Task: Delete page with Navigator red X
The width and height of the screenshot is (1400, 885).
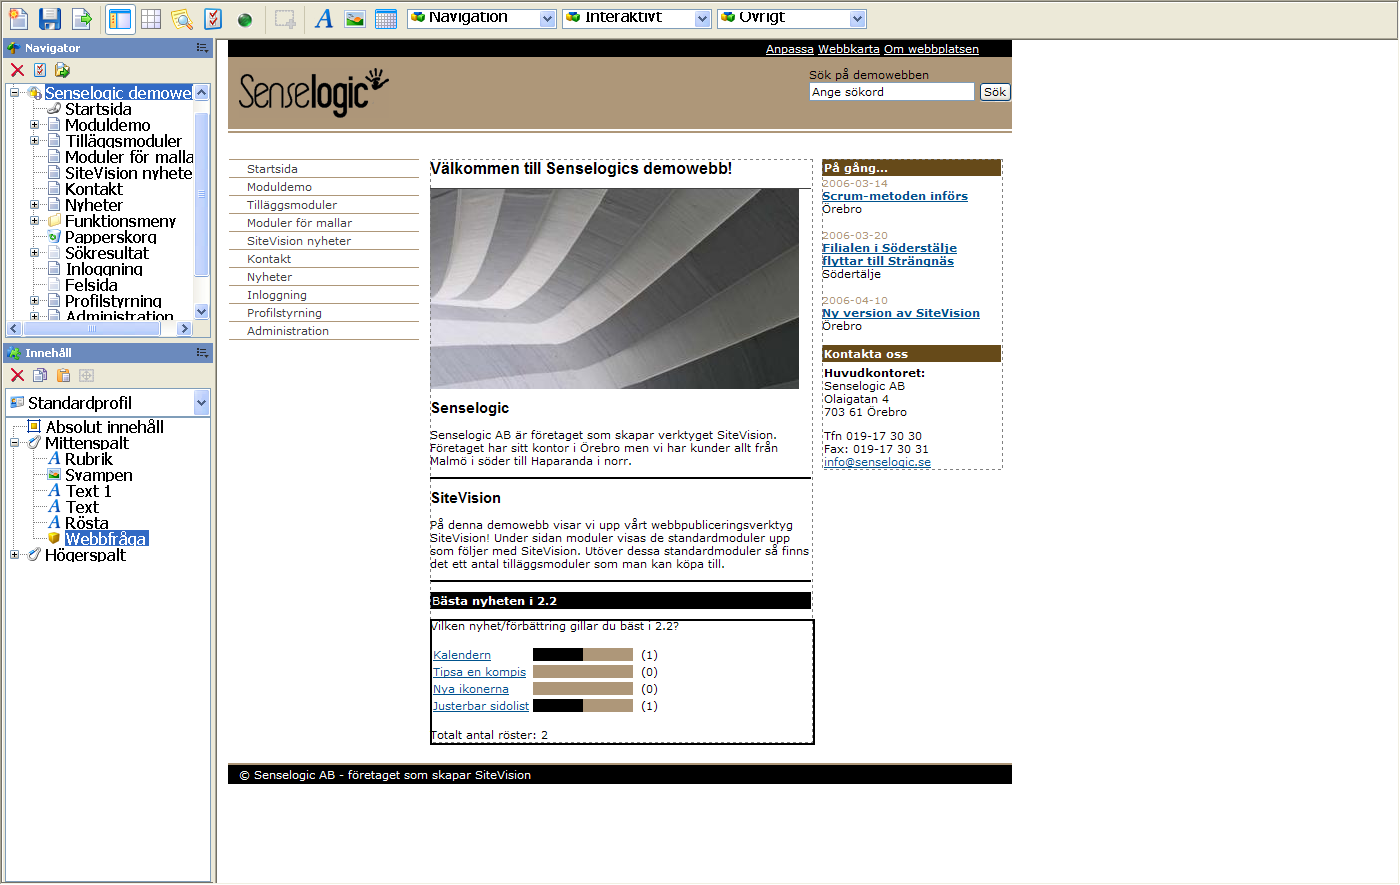Action: (17, 70)
